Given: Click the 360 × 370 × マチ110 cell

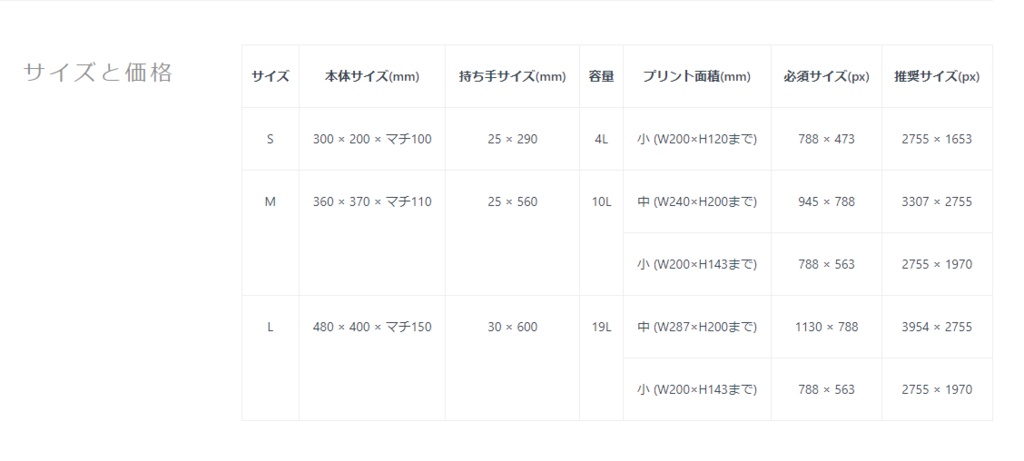Looking at the screenshot, I should [x=372, y=202].
